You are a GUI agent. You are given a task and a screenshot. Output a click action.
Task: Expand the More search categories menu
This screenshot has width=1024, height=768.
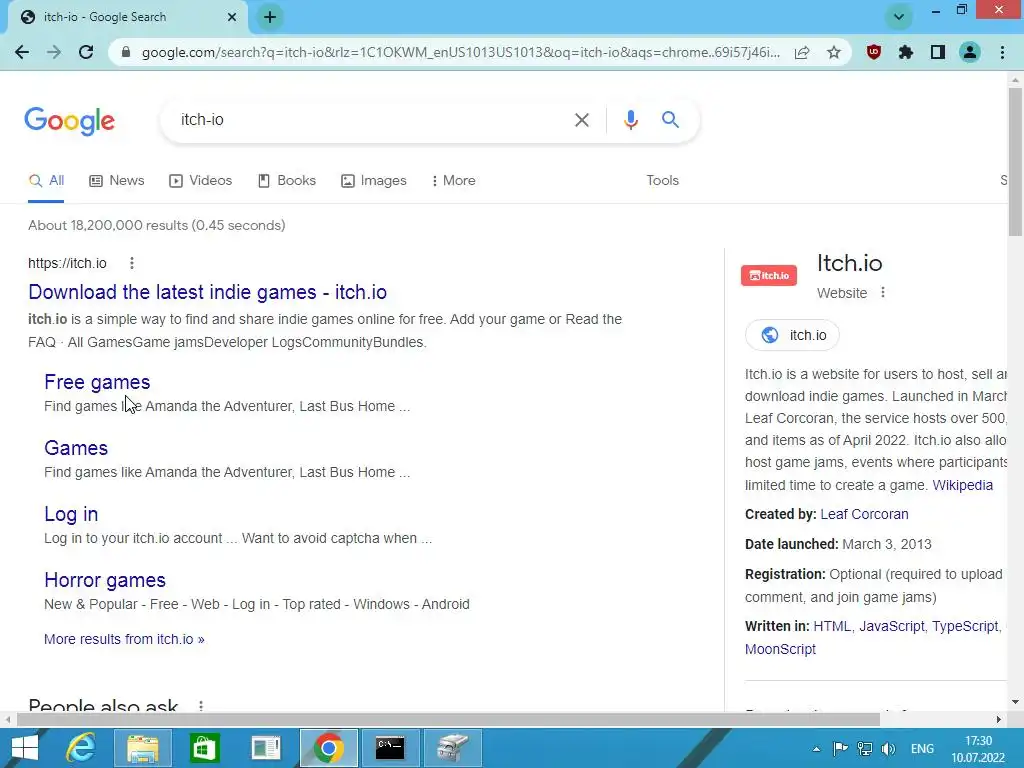(x=454, y=181)
